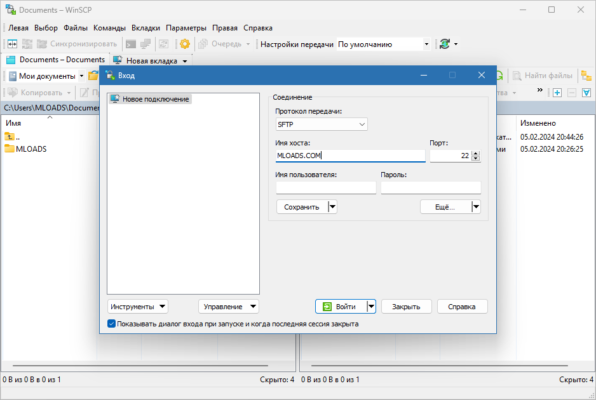Click the Изменено column header
596x400 pixels.
tap(538, 123)
